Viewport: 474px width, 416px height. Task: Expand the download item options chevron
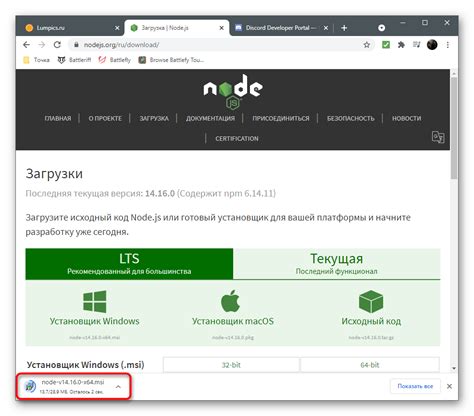click(118, 387)
